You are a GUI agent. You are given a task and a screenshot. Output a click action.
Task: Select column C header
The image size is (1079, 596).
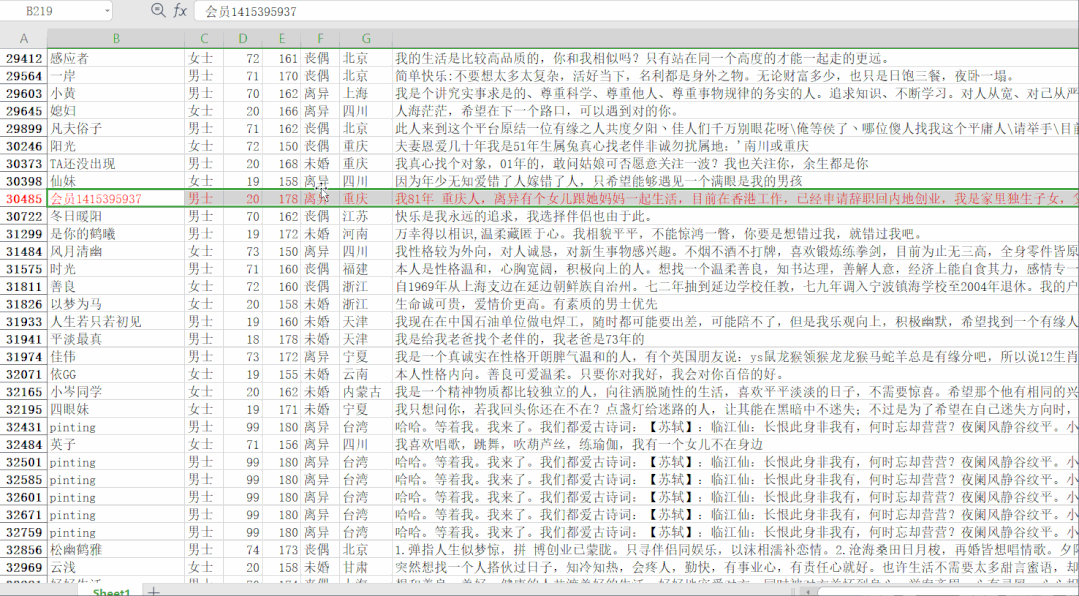point(204,39)
